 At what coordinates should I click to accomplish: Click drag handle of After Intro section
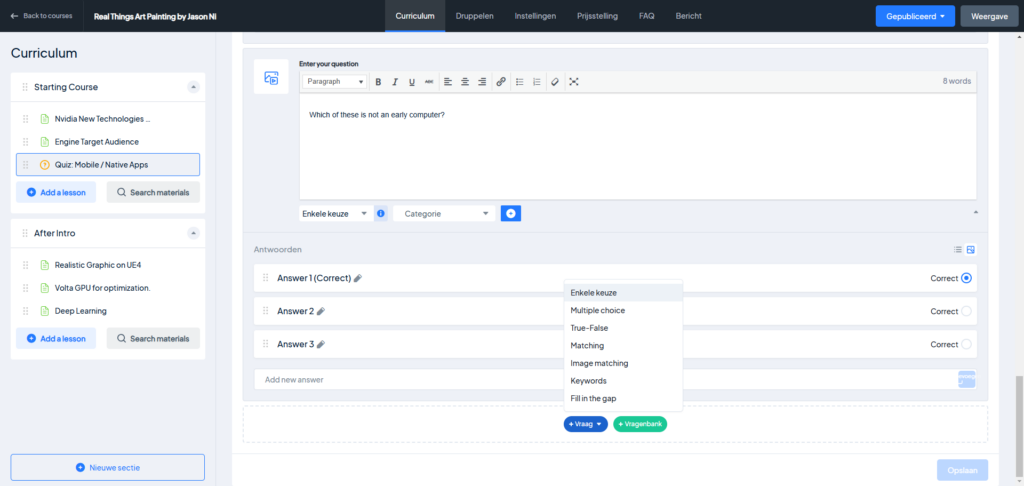(25, 233)
